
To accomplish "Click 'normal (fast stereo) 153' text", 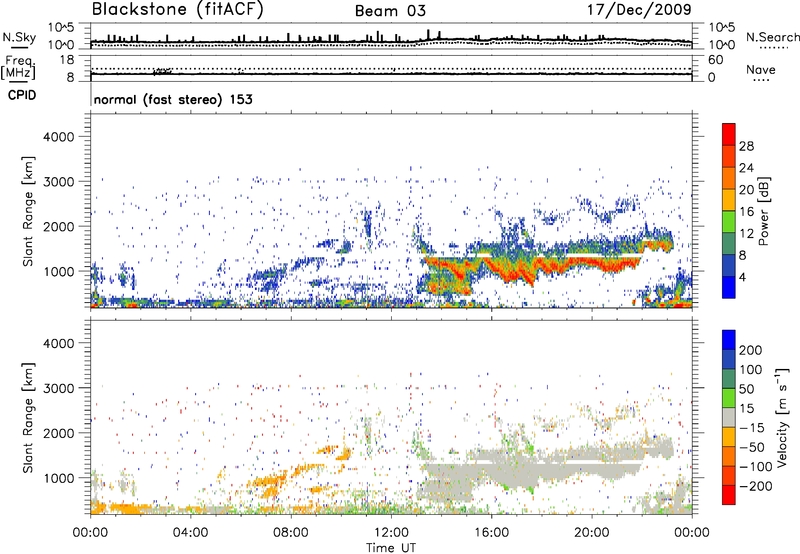I will [x=173, y=99].
